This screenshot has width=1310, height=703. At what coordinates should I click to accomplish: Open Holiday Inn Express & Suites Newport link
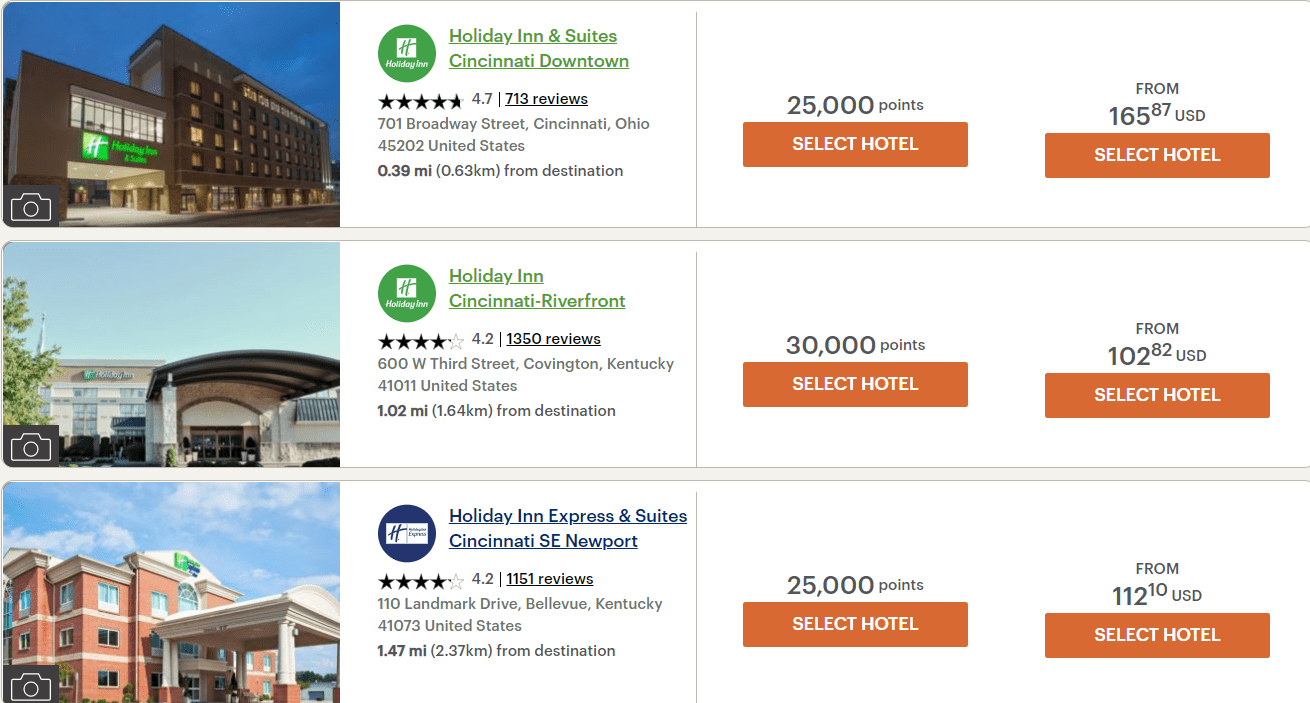click(567, 528)
